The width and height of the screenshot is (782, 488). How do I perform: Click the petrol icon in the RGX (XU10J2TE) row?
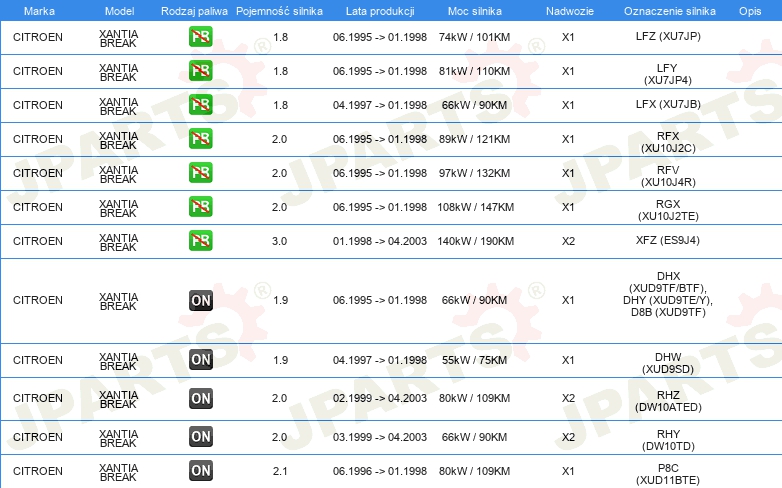(200, 206)
